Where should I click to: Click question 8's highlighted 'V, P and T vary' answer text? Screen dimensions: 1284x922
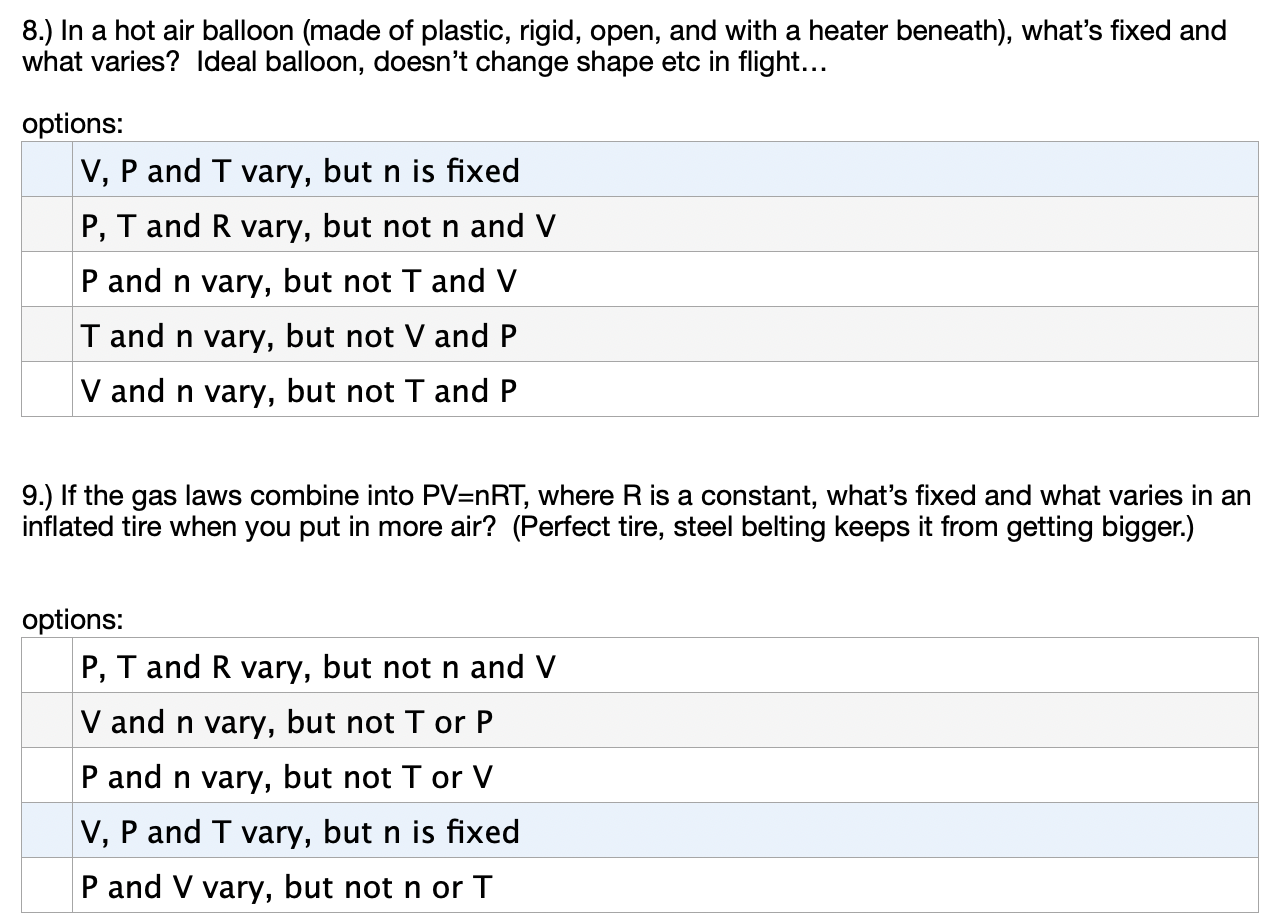tap(300, 172)
